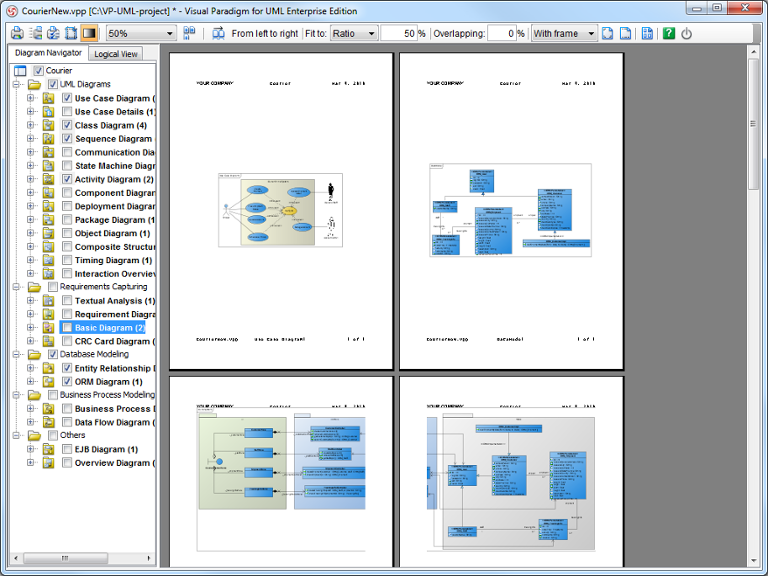The width and height of the screenshot is (768, 576).
Task: Select CRC Card Diagram tree item
Action: click(x=115, y=341)
